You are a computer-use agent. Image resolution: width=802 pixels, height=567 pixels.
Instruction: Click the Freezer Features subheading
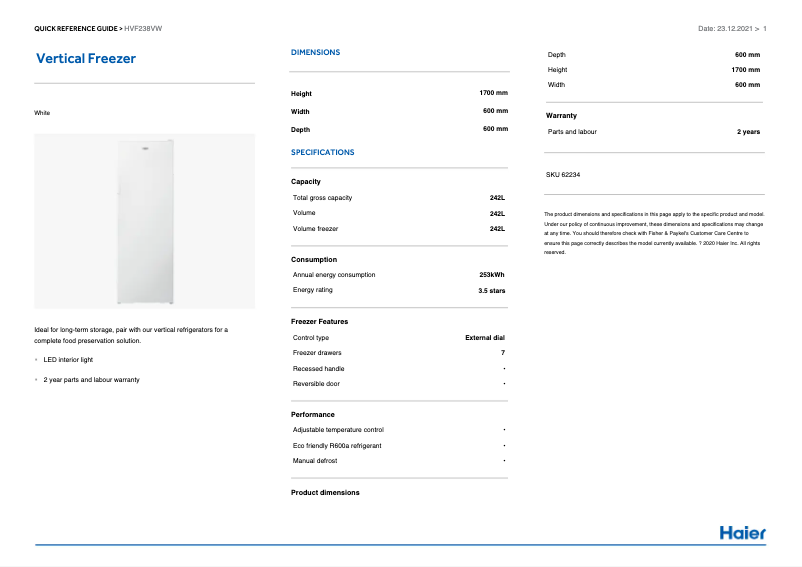click(x=319, y=322)
